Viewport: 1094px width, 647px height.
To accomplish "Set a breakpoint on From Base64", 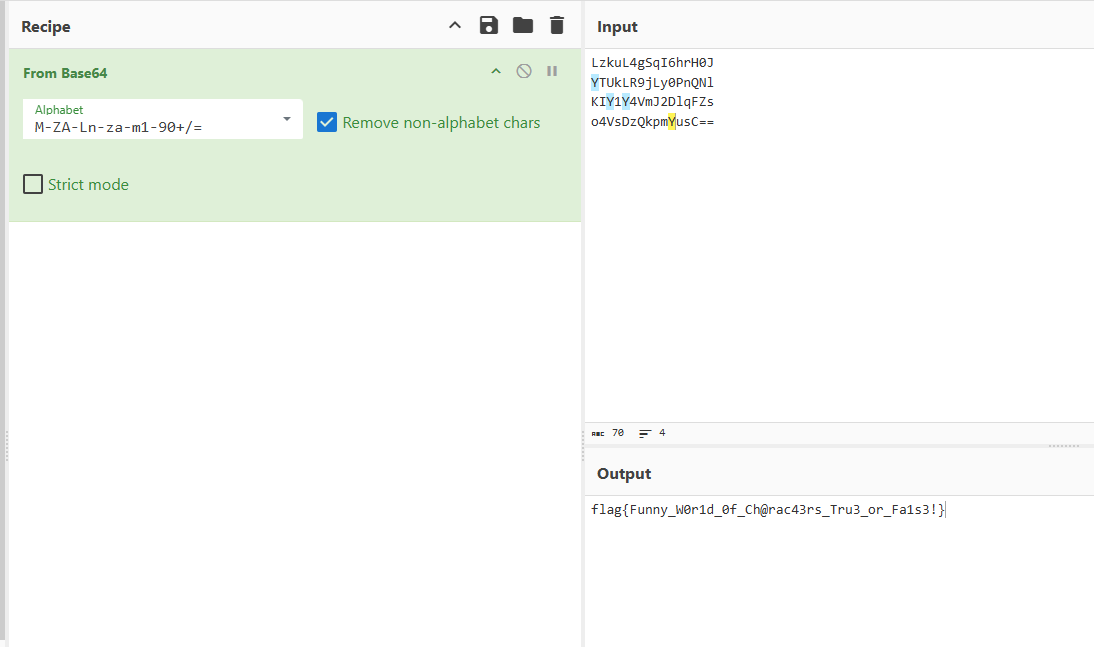I will 552,72.
